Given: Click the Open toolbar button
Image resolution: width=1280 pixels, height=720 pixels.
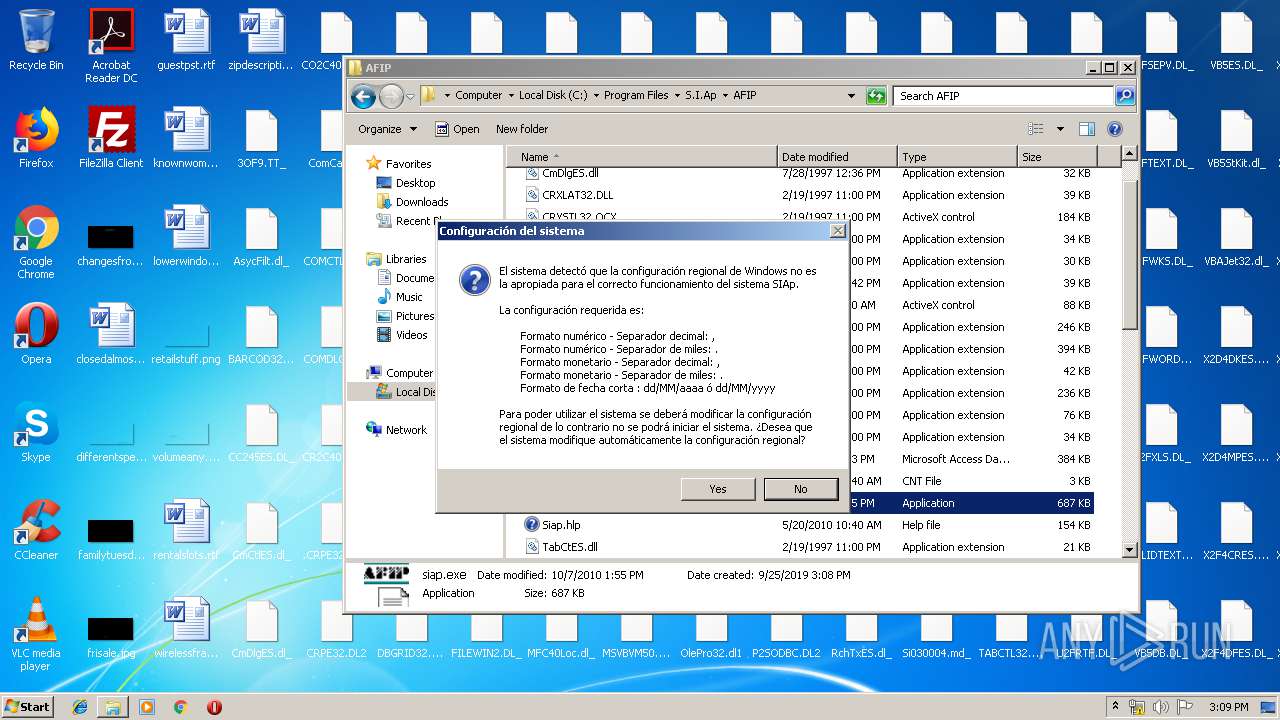Looking at the screenshot, I should coord(457,129).
